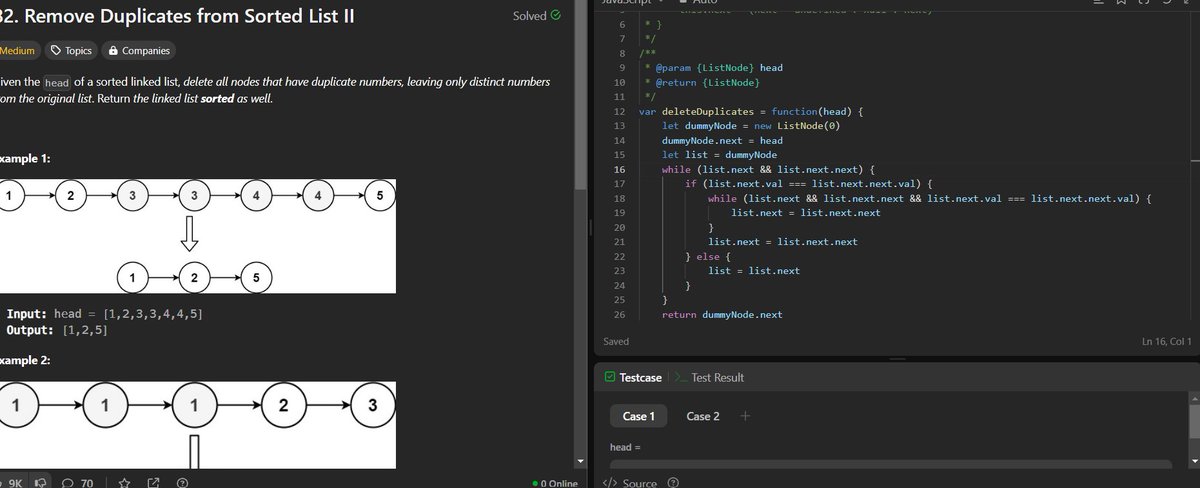Select the Case 2 tab

coord(703,416)
